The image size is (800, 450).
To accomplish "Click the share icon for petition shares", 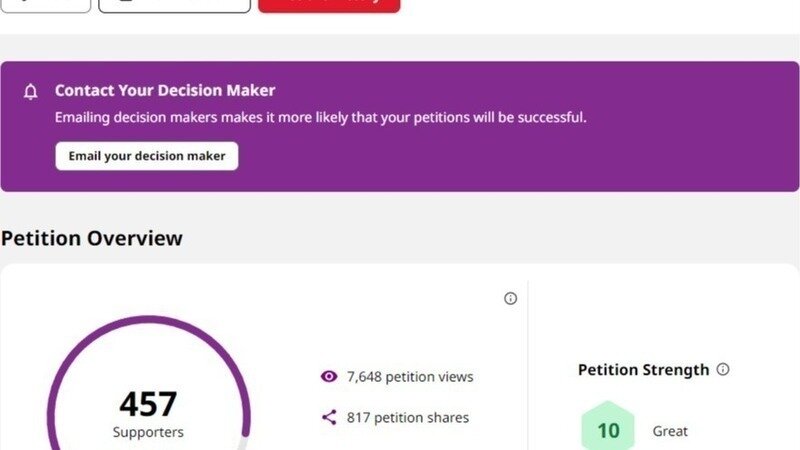I will pyautogui.click(x=329, y=417).
